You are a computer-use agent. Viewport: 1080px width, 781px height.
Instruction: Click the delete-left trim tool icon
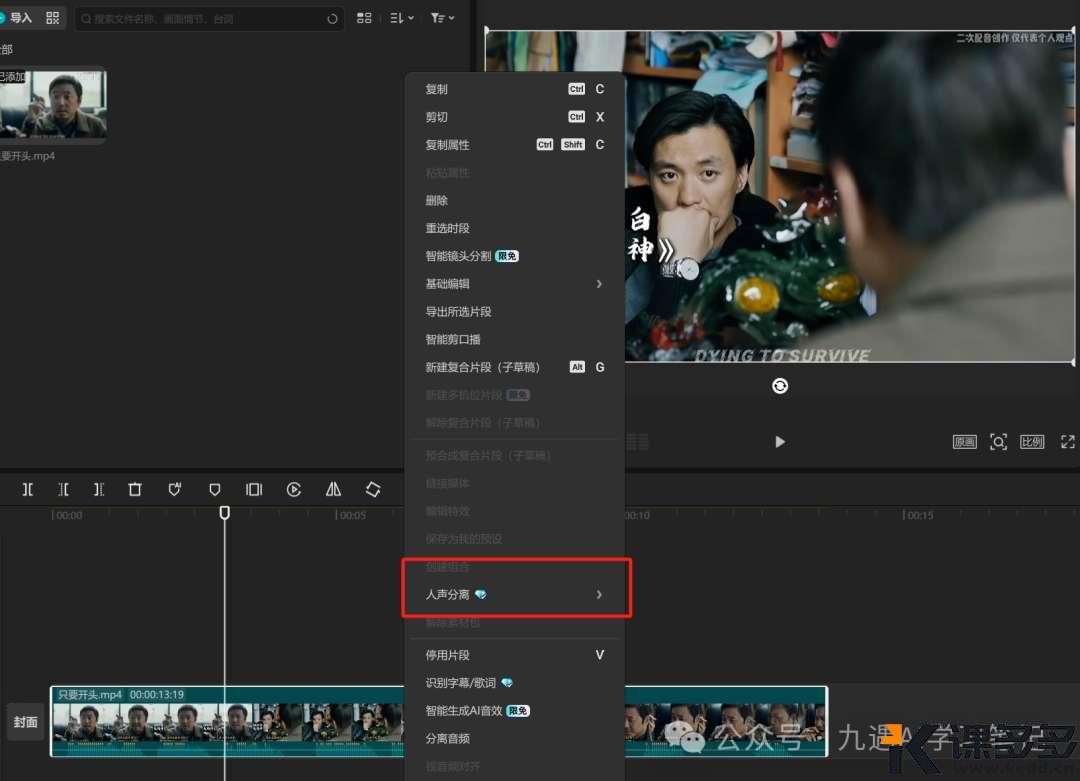pos(63,490)
